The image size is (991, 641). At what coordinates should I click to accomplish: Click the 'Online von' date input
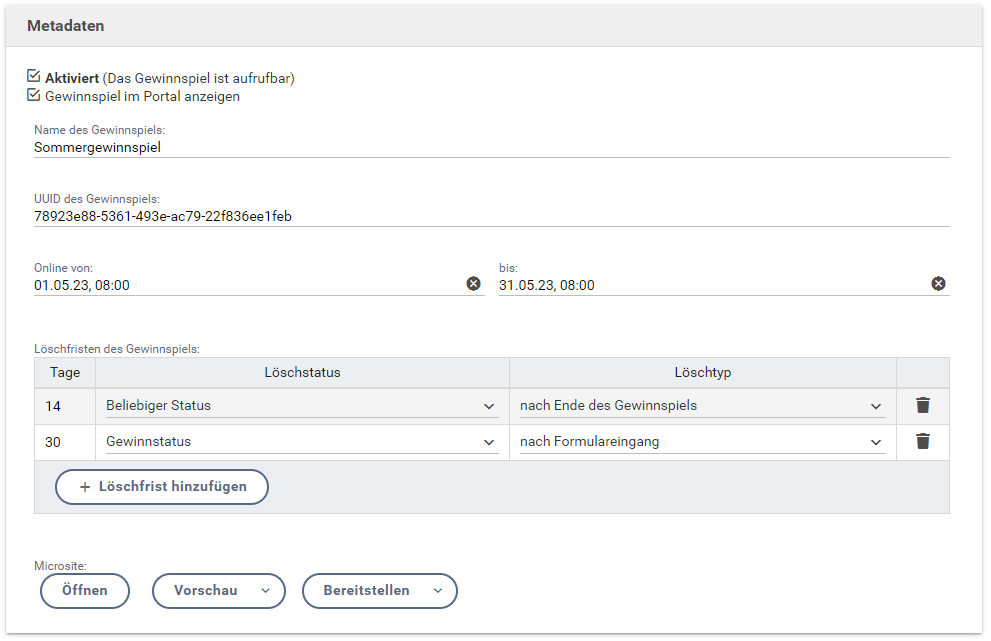pos(245,285)
